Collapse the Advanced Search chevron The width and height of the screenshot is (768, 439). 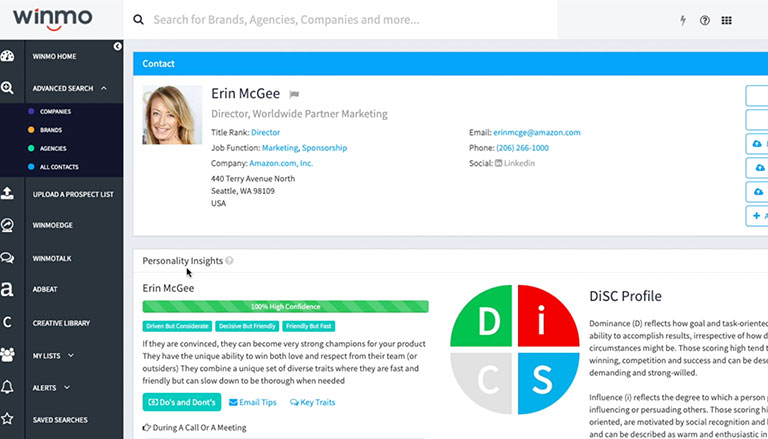(x=103, y=88)
